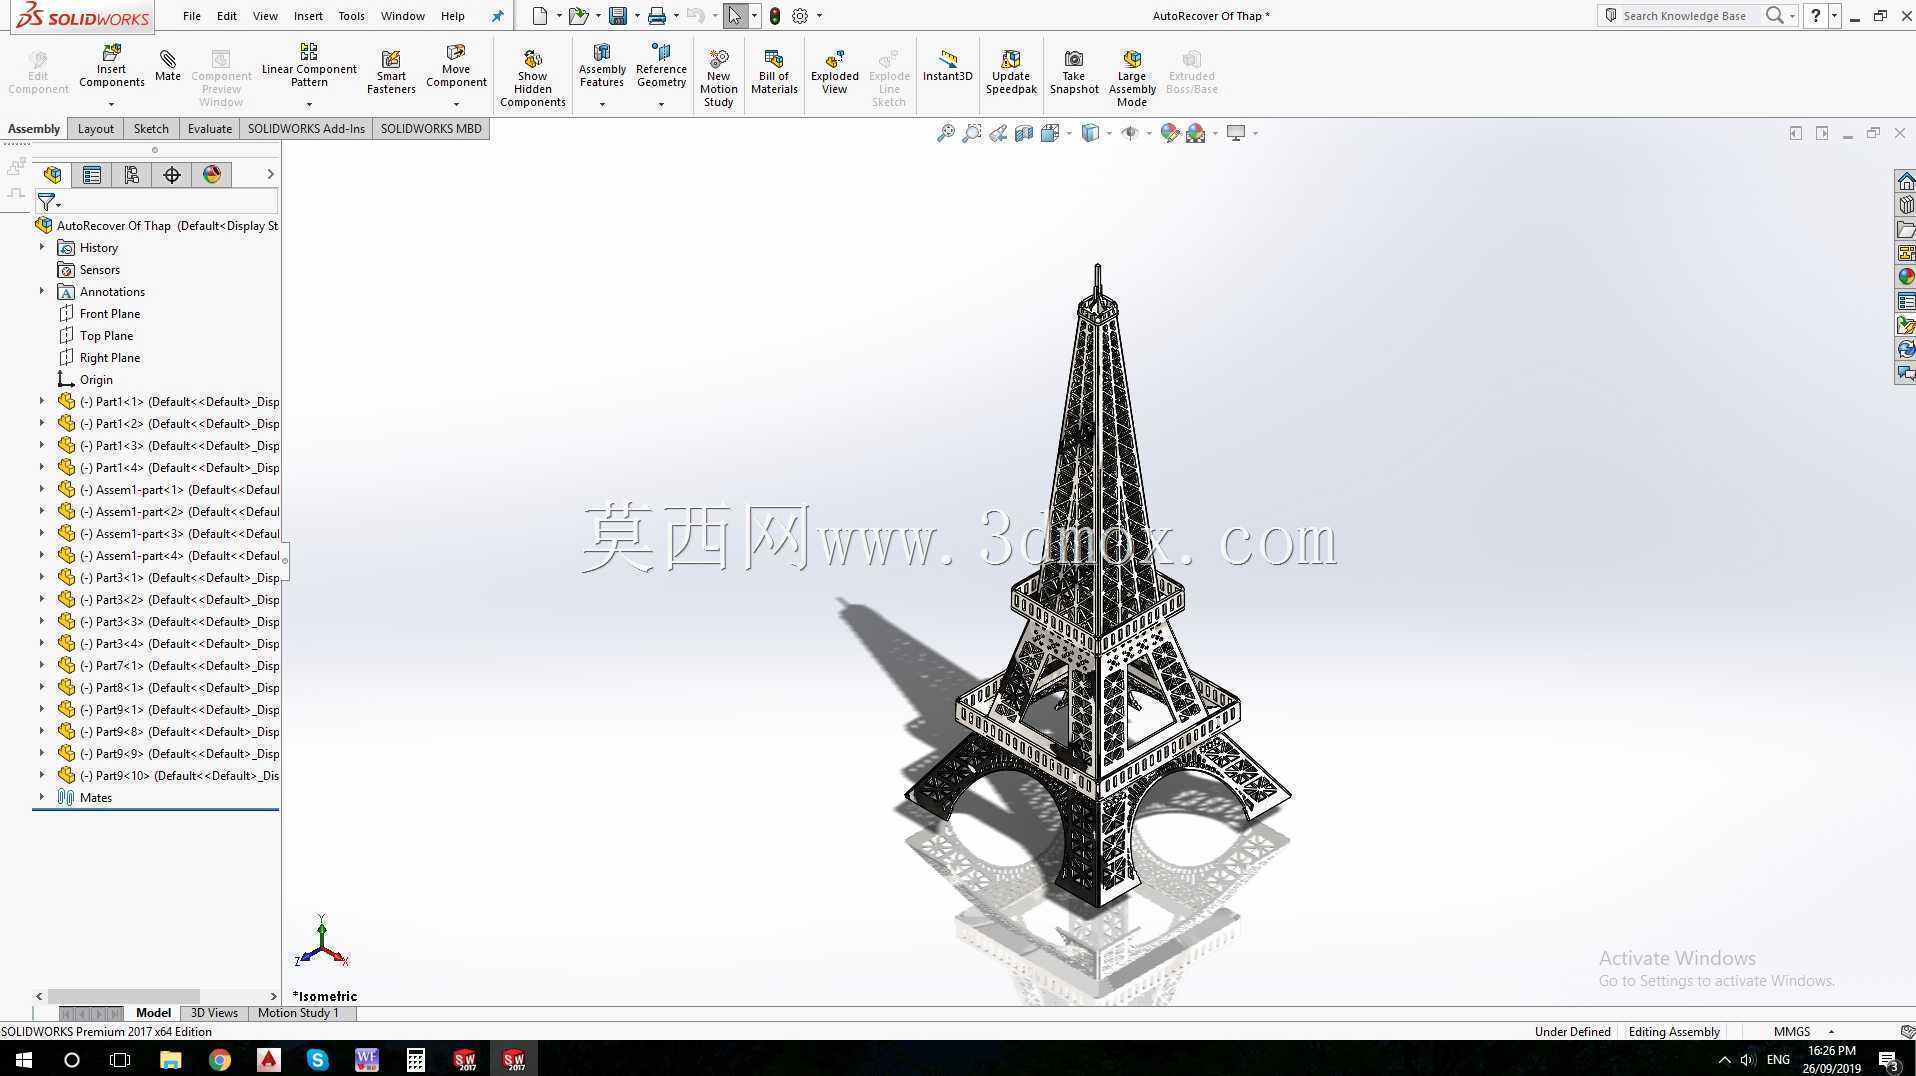Open Appearances task pane color ball
Screen dimensions: 1916x1076
tap(1906, 277)
